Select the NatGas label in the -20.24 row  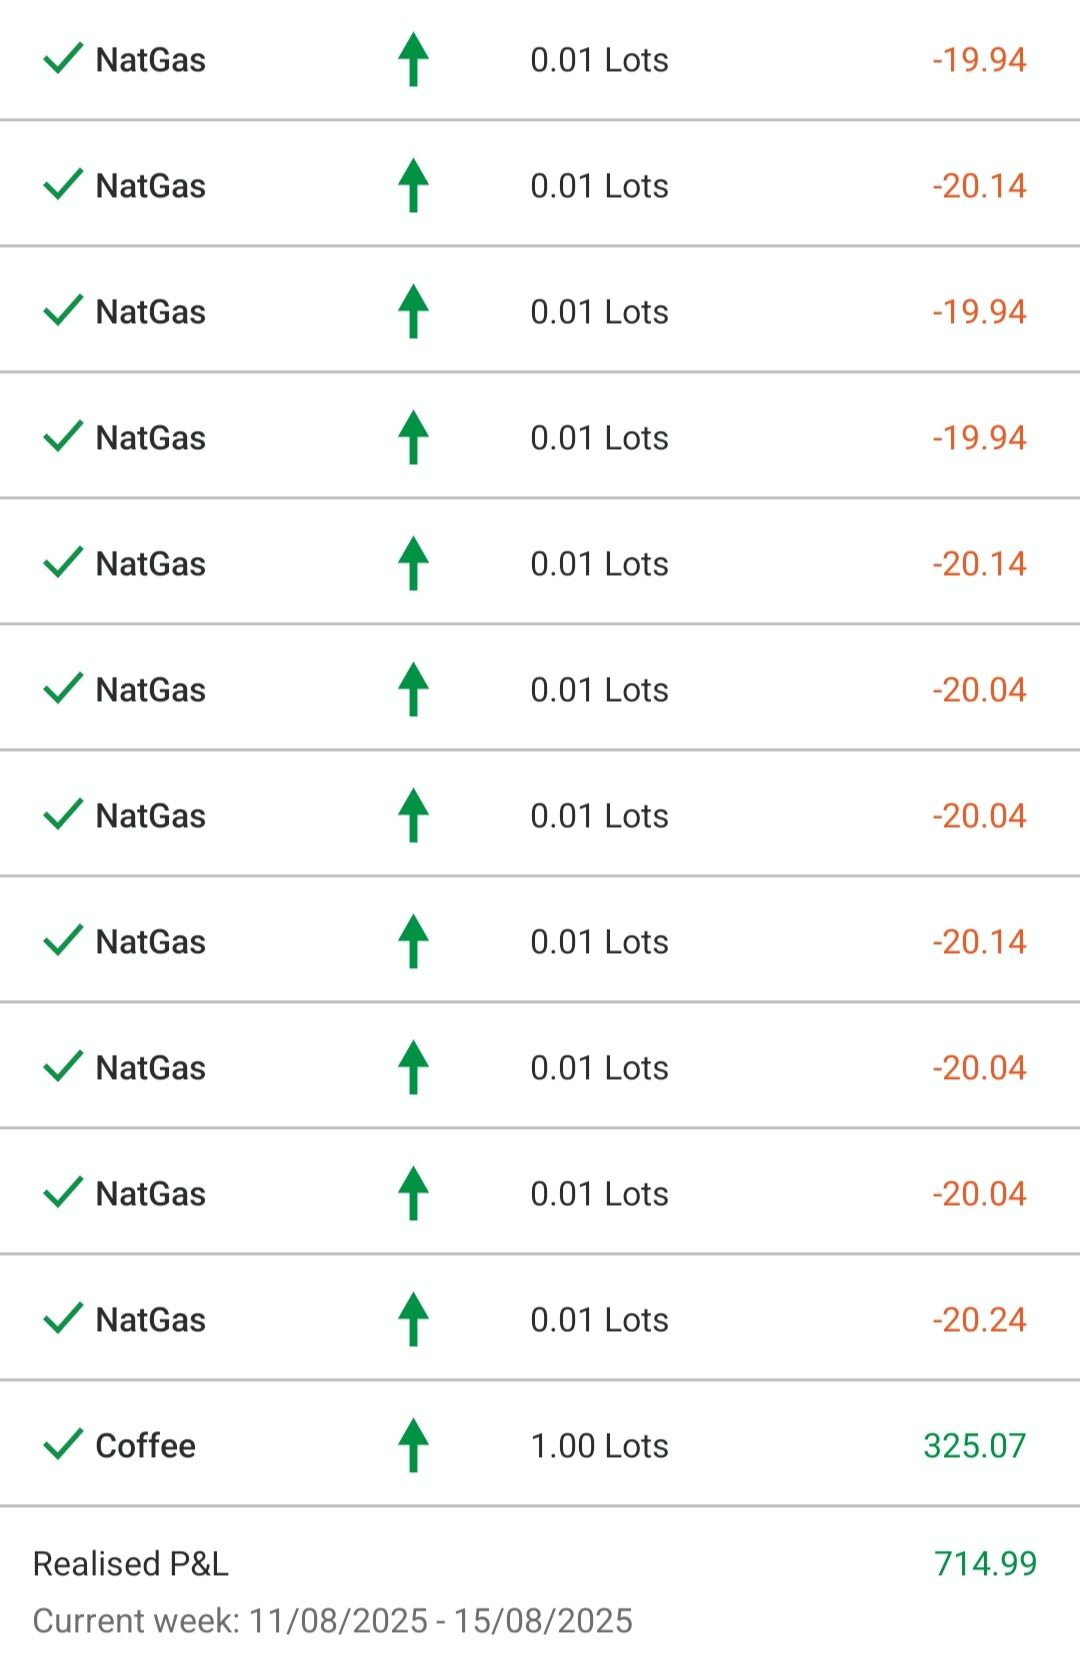pos(150,1320)
